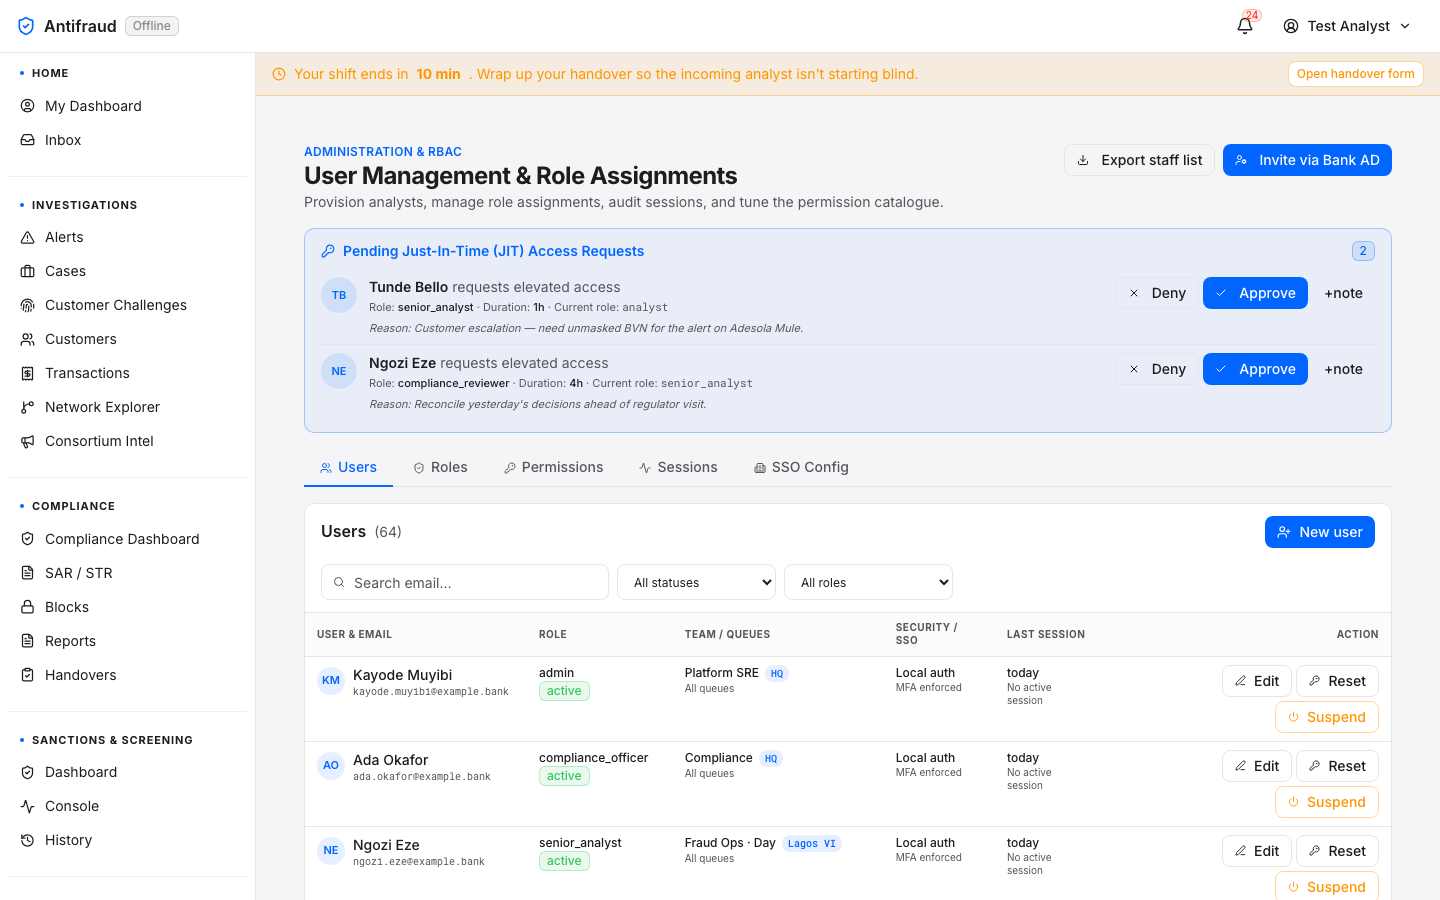This screenshot has height=900, width=1440.
Task: Click Invite via Bank AD button
Action: [1307, 160]
